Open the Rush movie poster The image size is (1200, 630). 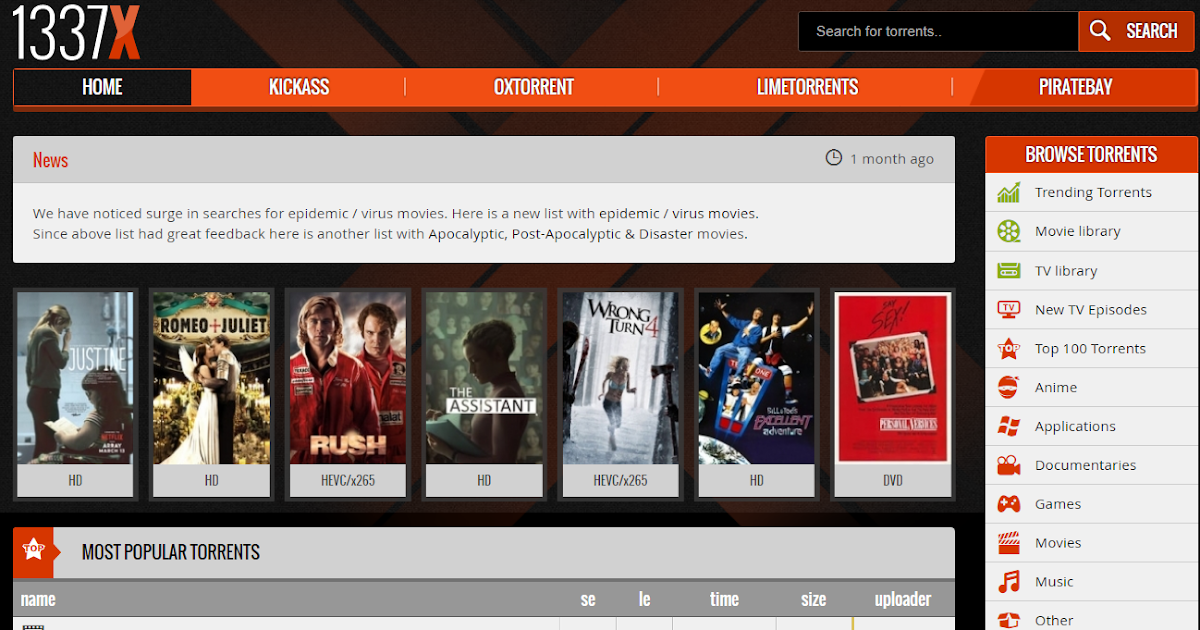point(347,378)
